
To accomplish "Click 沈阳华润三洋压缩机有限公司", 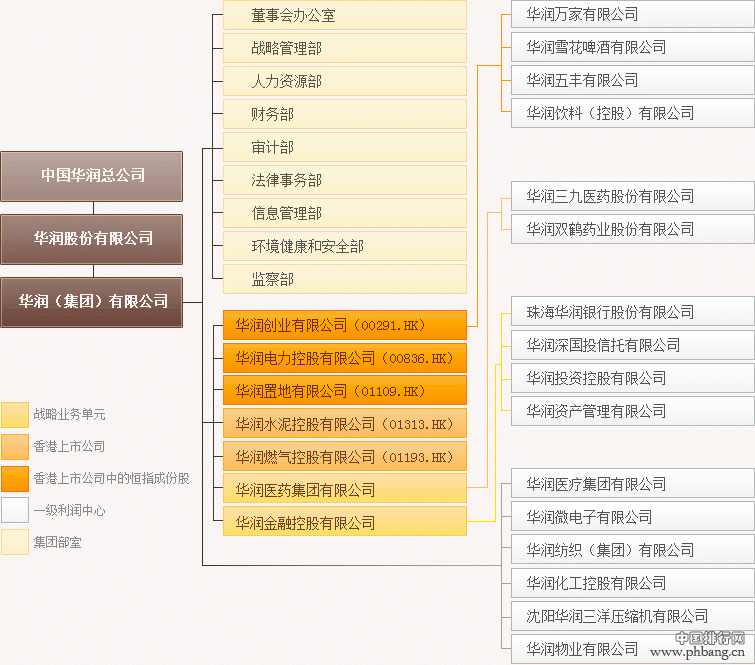I will 633,616.
